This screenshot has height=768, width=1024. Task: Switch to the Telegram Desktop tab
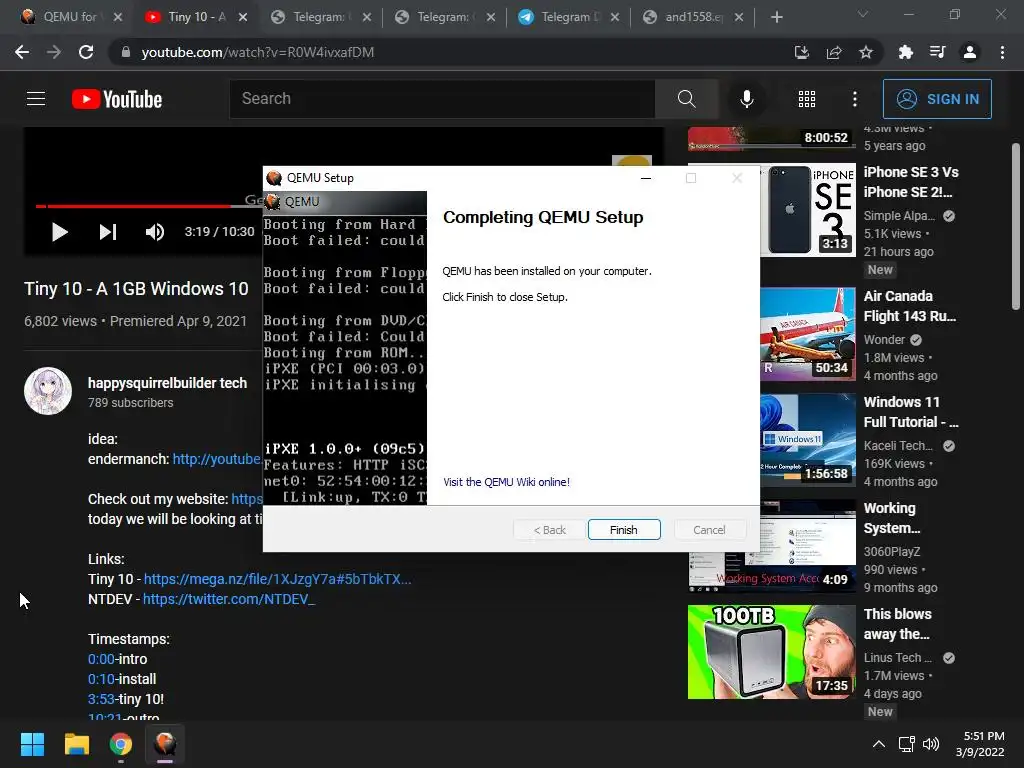click(x=568, y=17)
